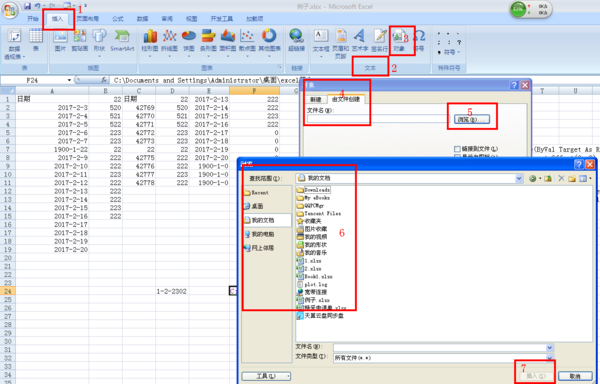600x384 pixels.
Task: Switch to the Home (开始) ribbon tab
Action: click(x=33, y=19)
